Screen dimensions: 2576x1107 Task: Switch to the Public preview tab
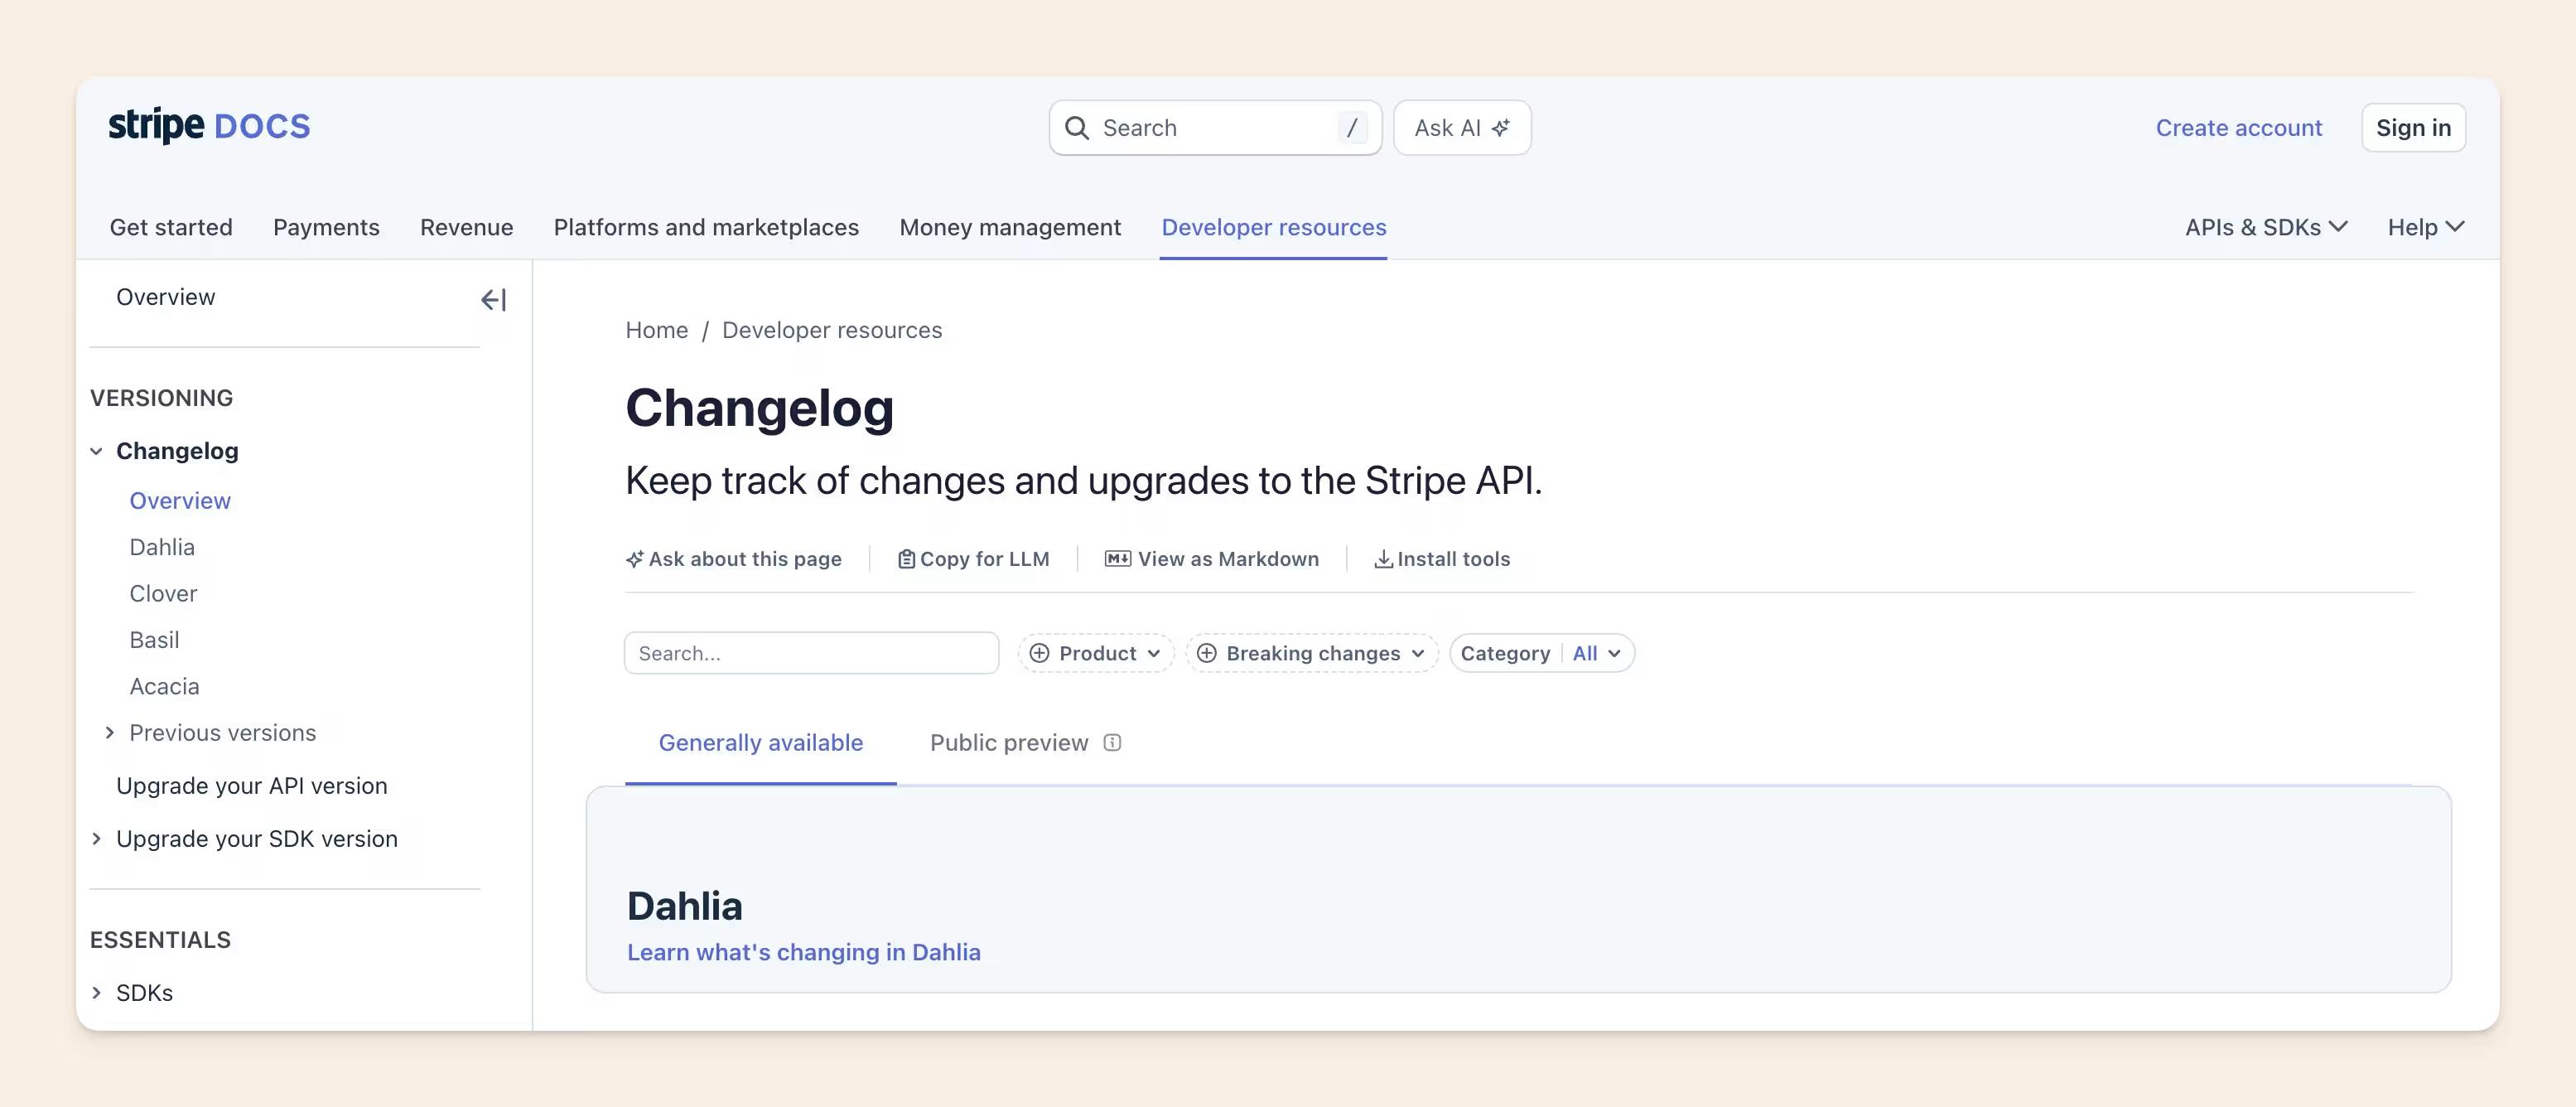(x=1009, y=742)
